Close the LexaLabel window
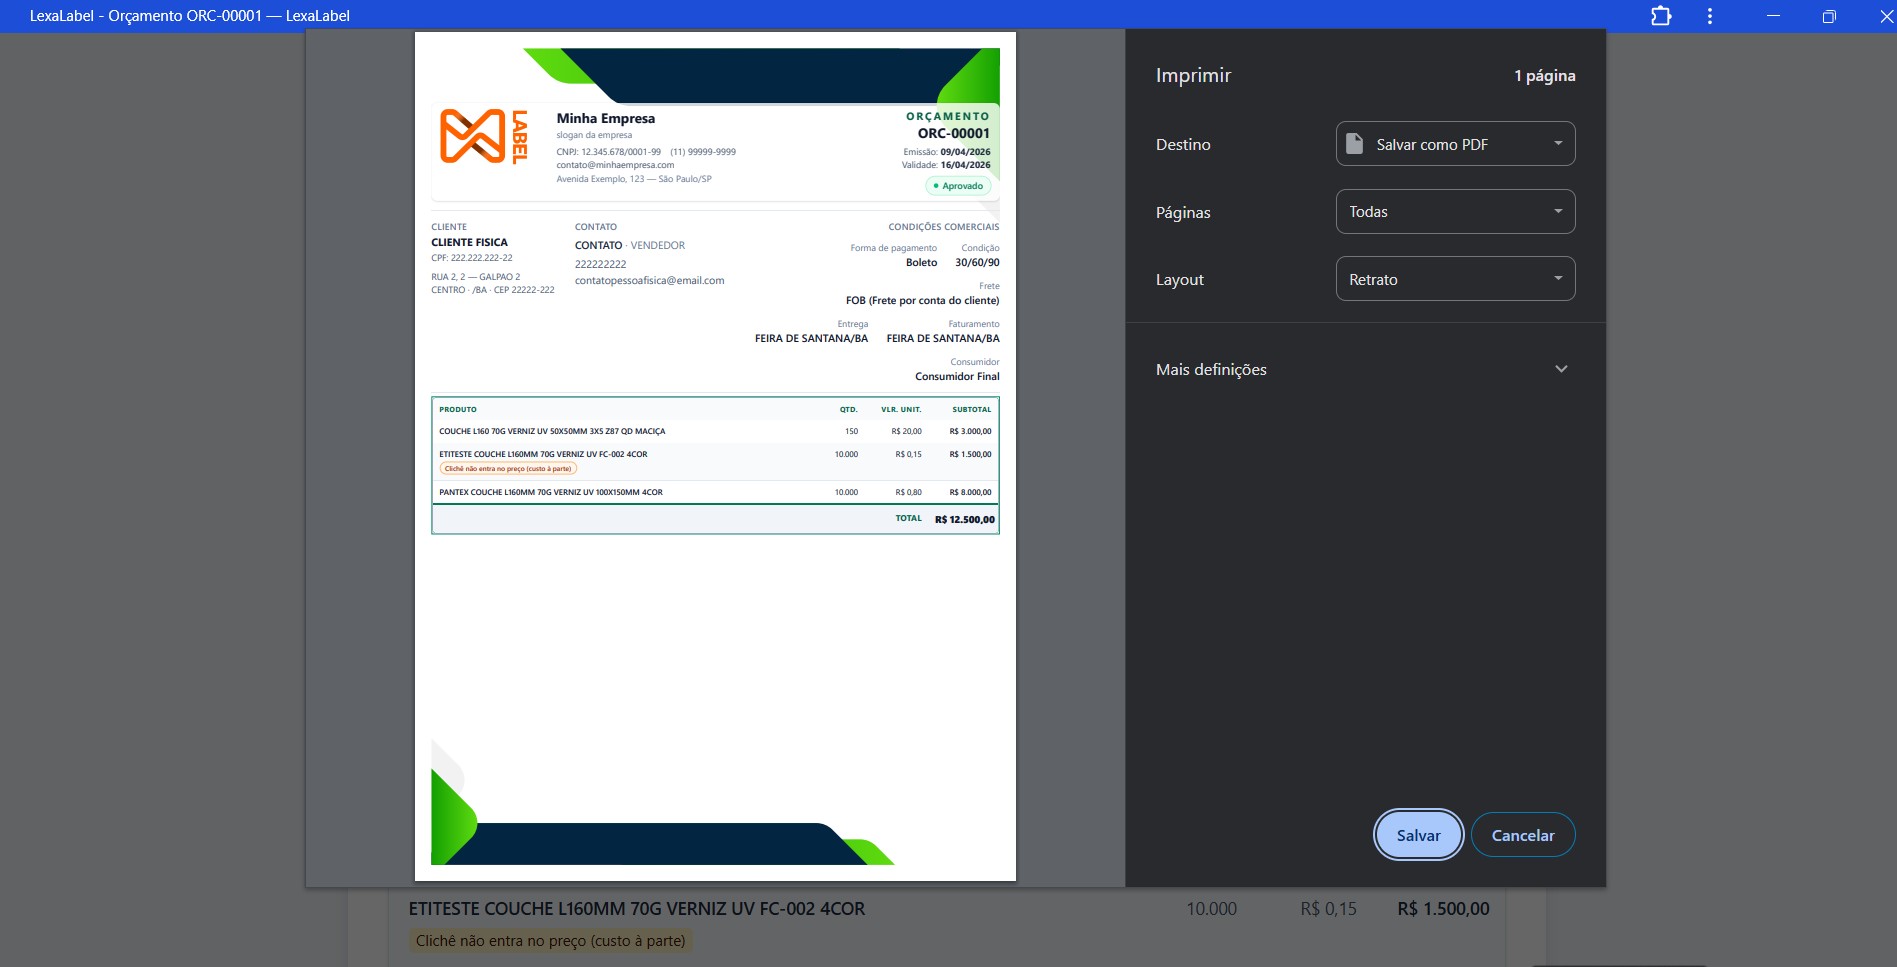 tap(1885, 16)
